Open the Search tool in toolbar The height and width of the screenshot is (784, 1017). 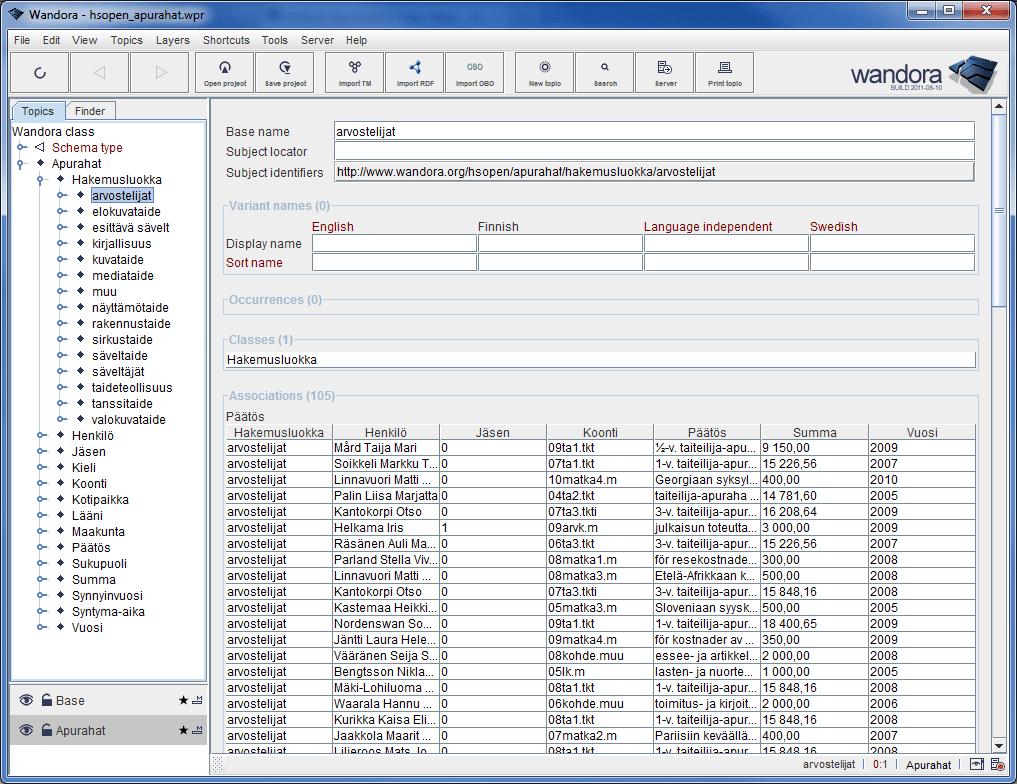click(x=605, y=73)
